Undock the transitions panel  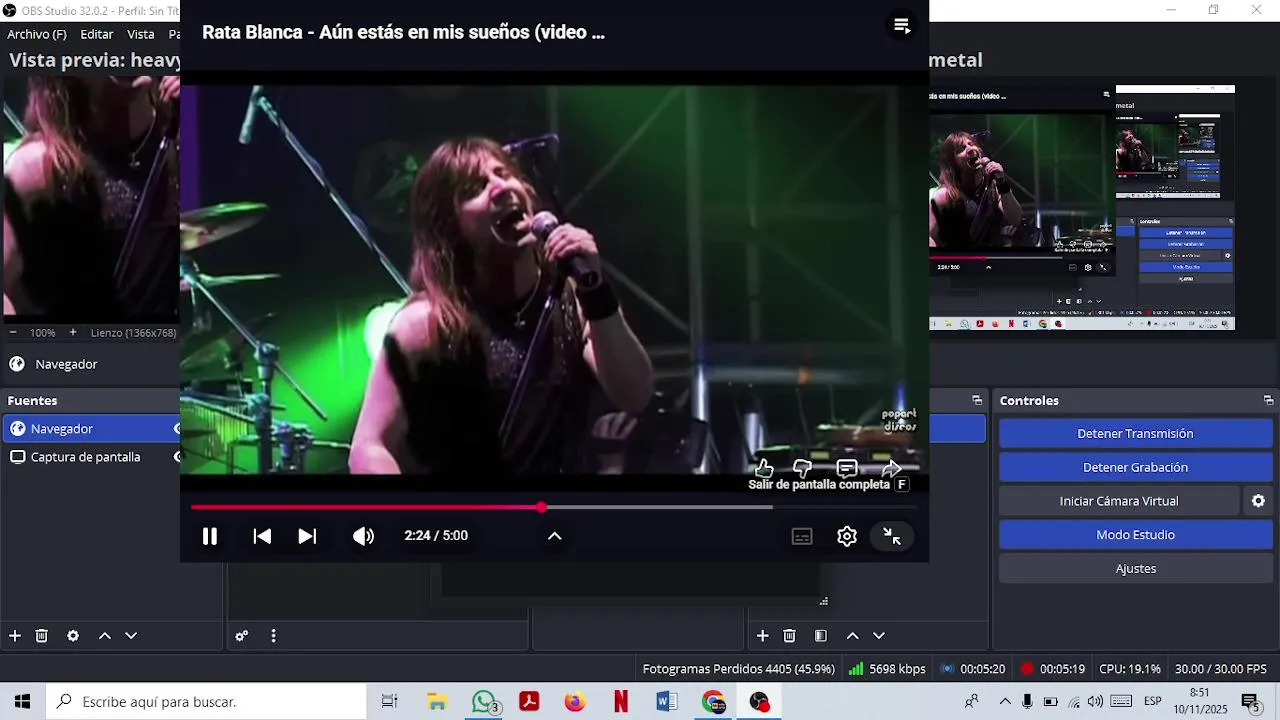tap(977, 400)
